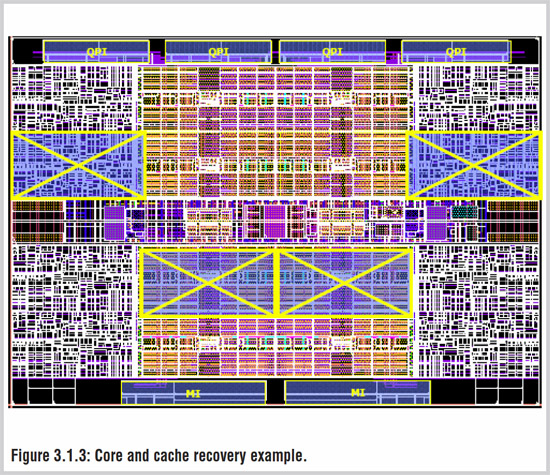This screenshot has height=475, width=550.
Task: Click the upper central cache array
Action: point(276,131)
